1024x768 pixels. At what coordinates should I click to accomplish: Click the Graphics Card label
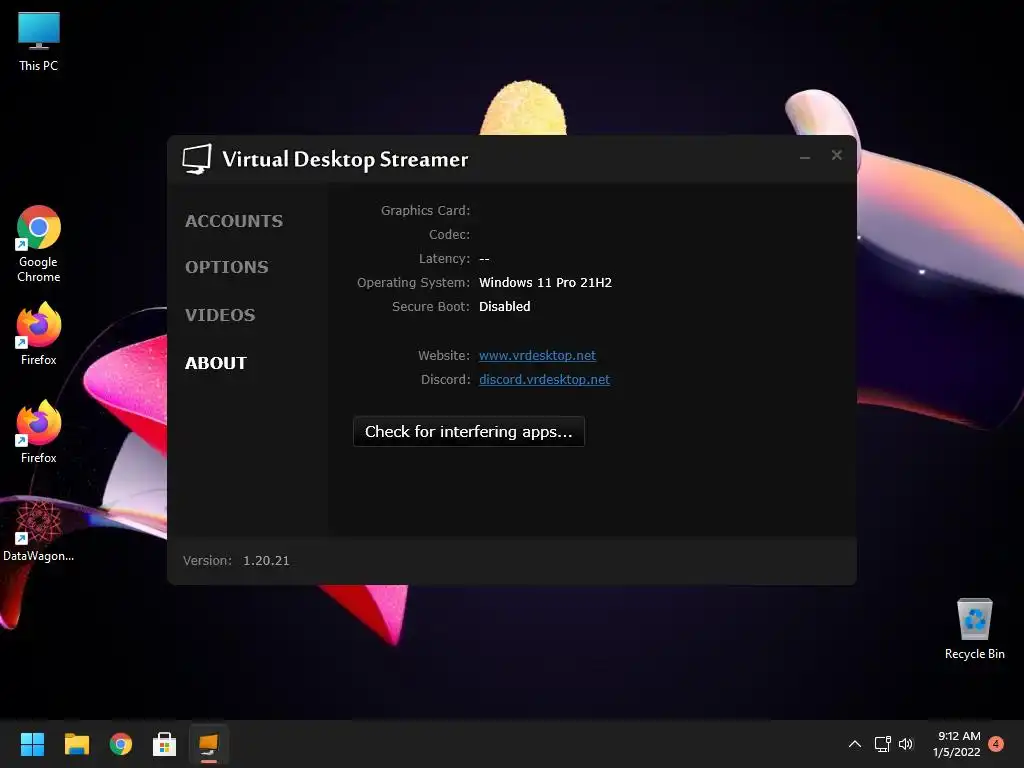(x=425, y=210)
